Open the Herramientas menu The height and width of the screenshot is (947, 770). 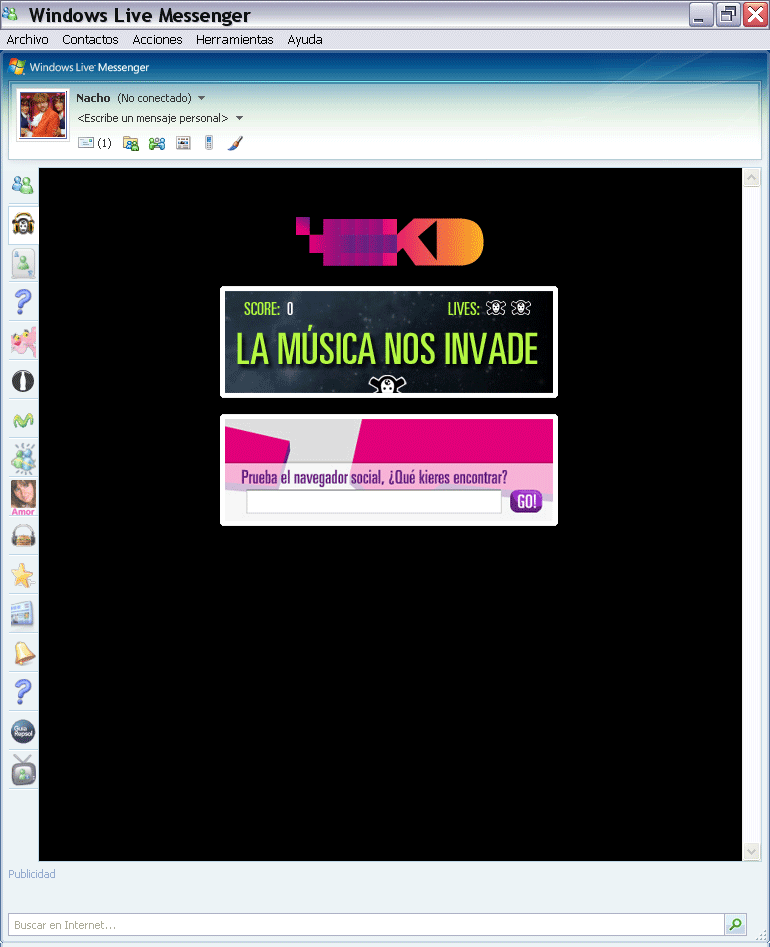234,40
